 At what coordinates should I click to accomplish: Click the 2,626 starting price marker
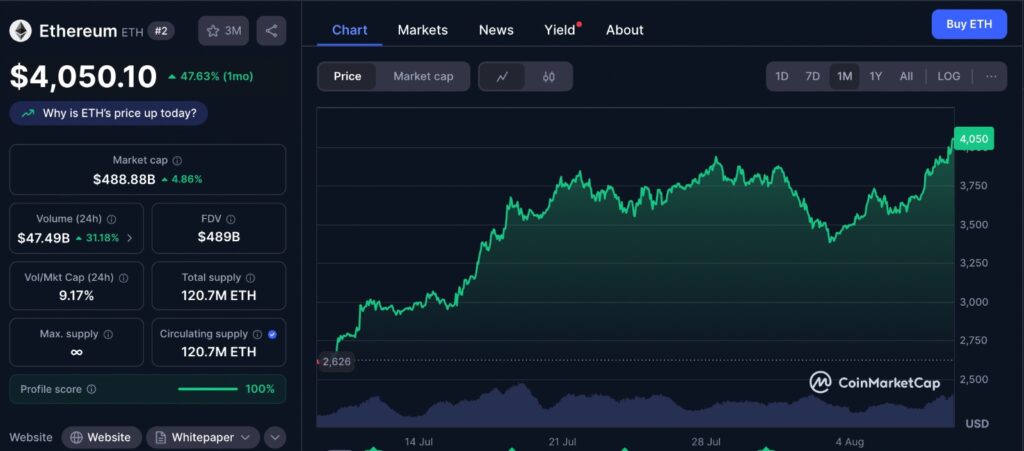[336, 361]
